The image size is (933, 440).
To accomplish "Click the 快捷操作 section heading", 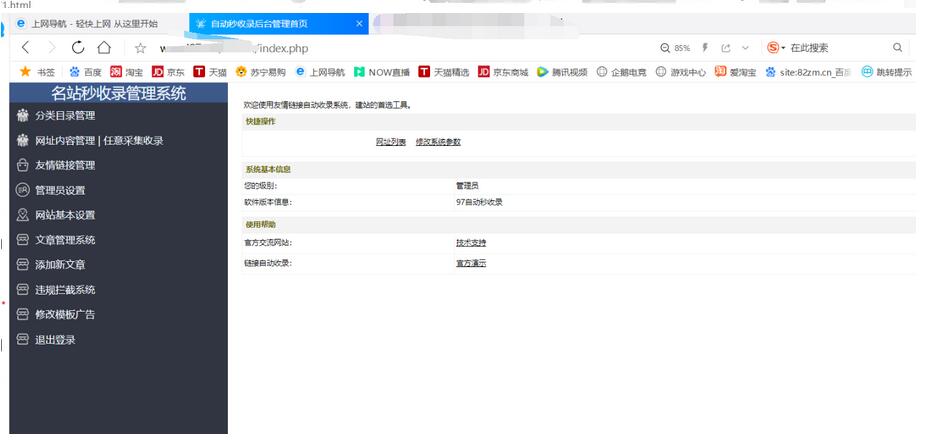I will tap(261, 121).
